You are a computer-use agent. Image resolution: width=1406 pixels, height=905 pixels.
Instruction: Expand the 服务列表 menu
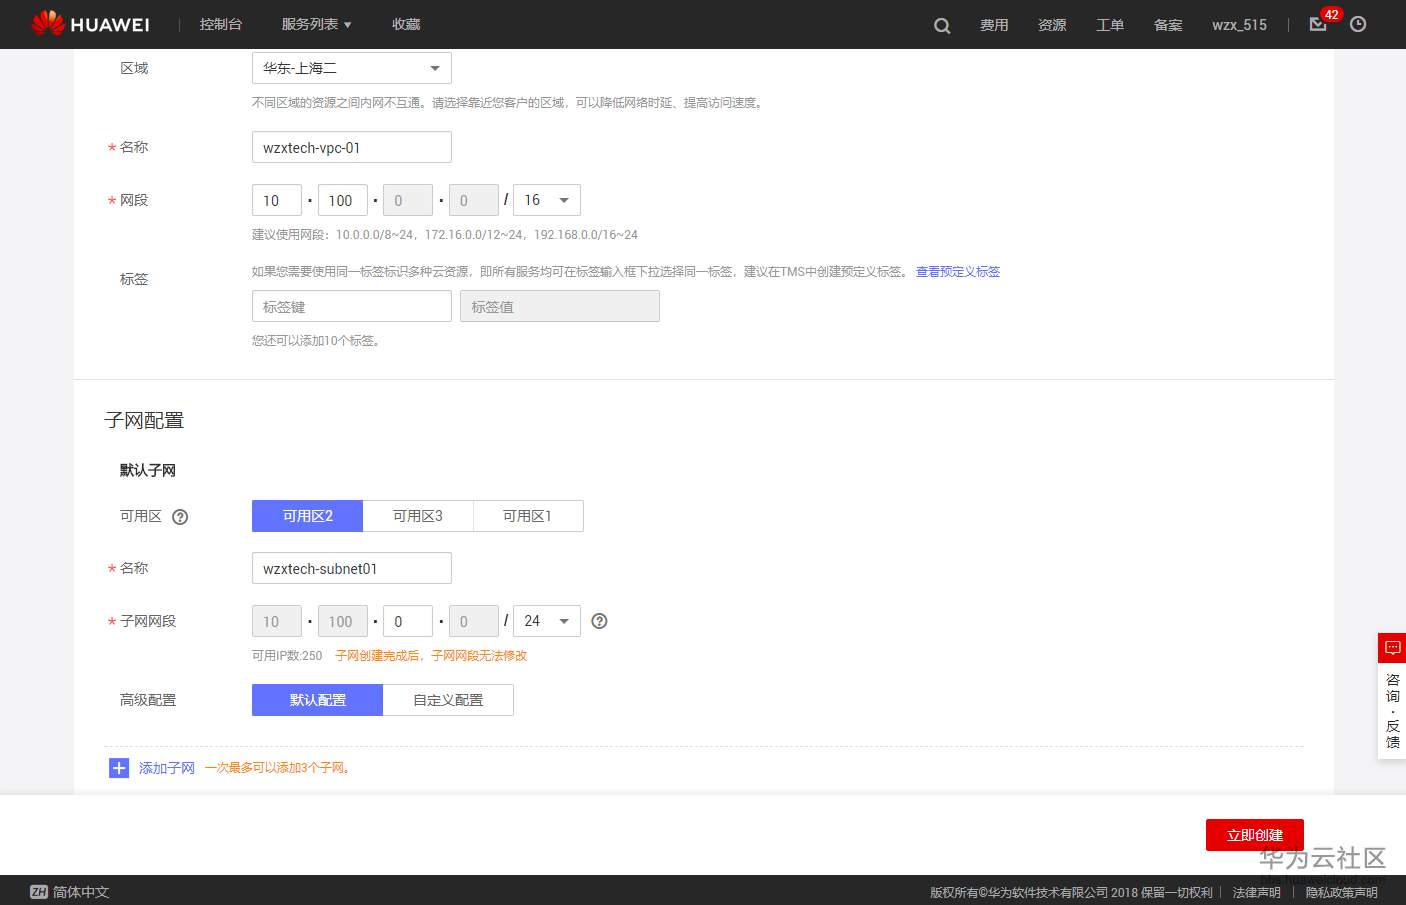pyautogui.click(x=314, y=24)
